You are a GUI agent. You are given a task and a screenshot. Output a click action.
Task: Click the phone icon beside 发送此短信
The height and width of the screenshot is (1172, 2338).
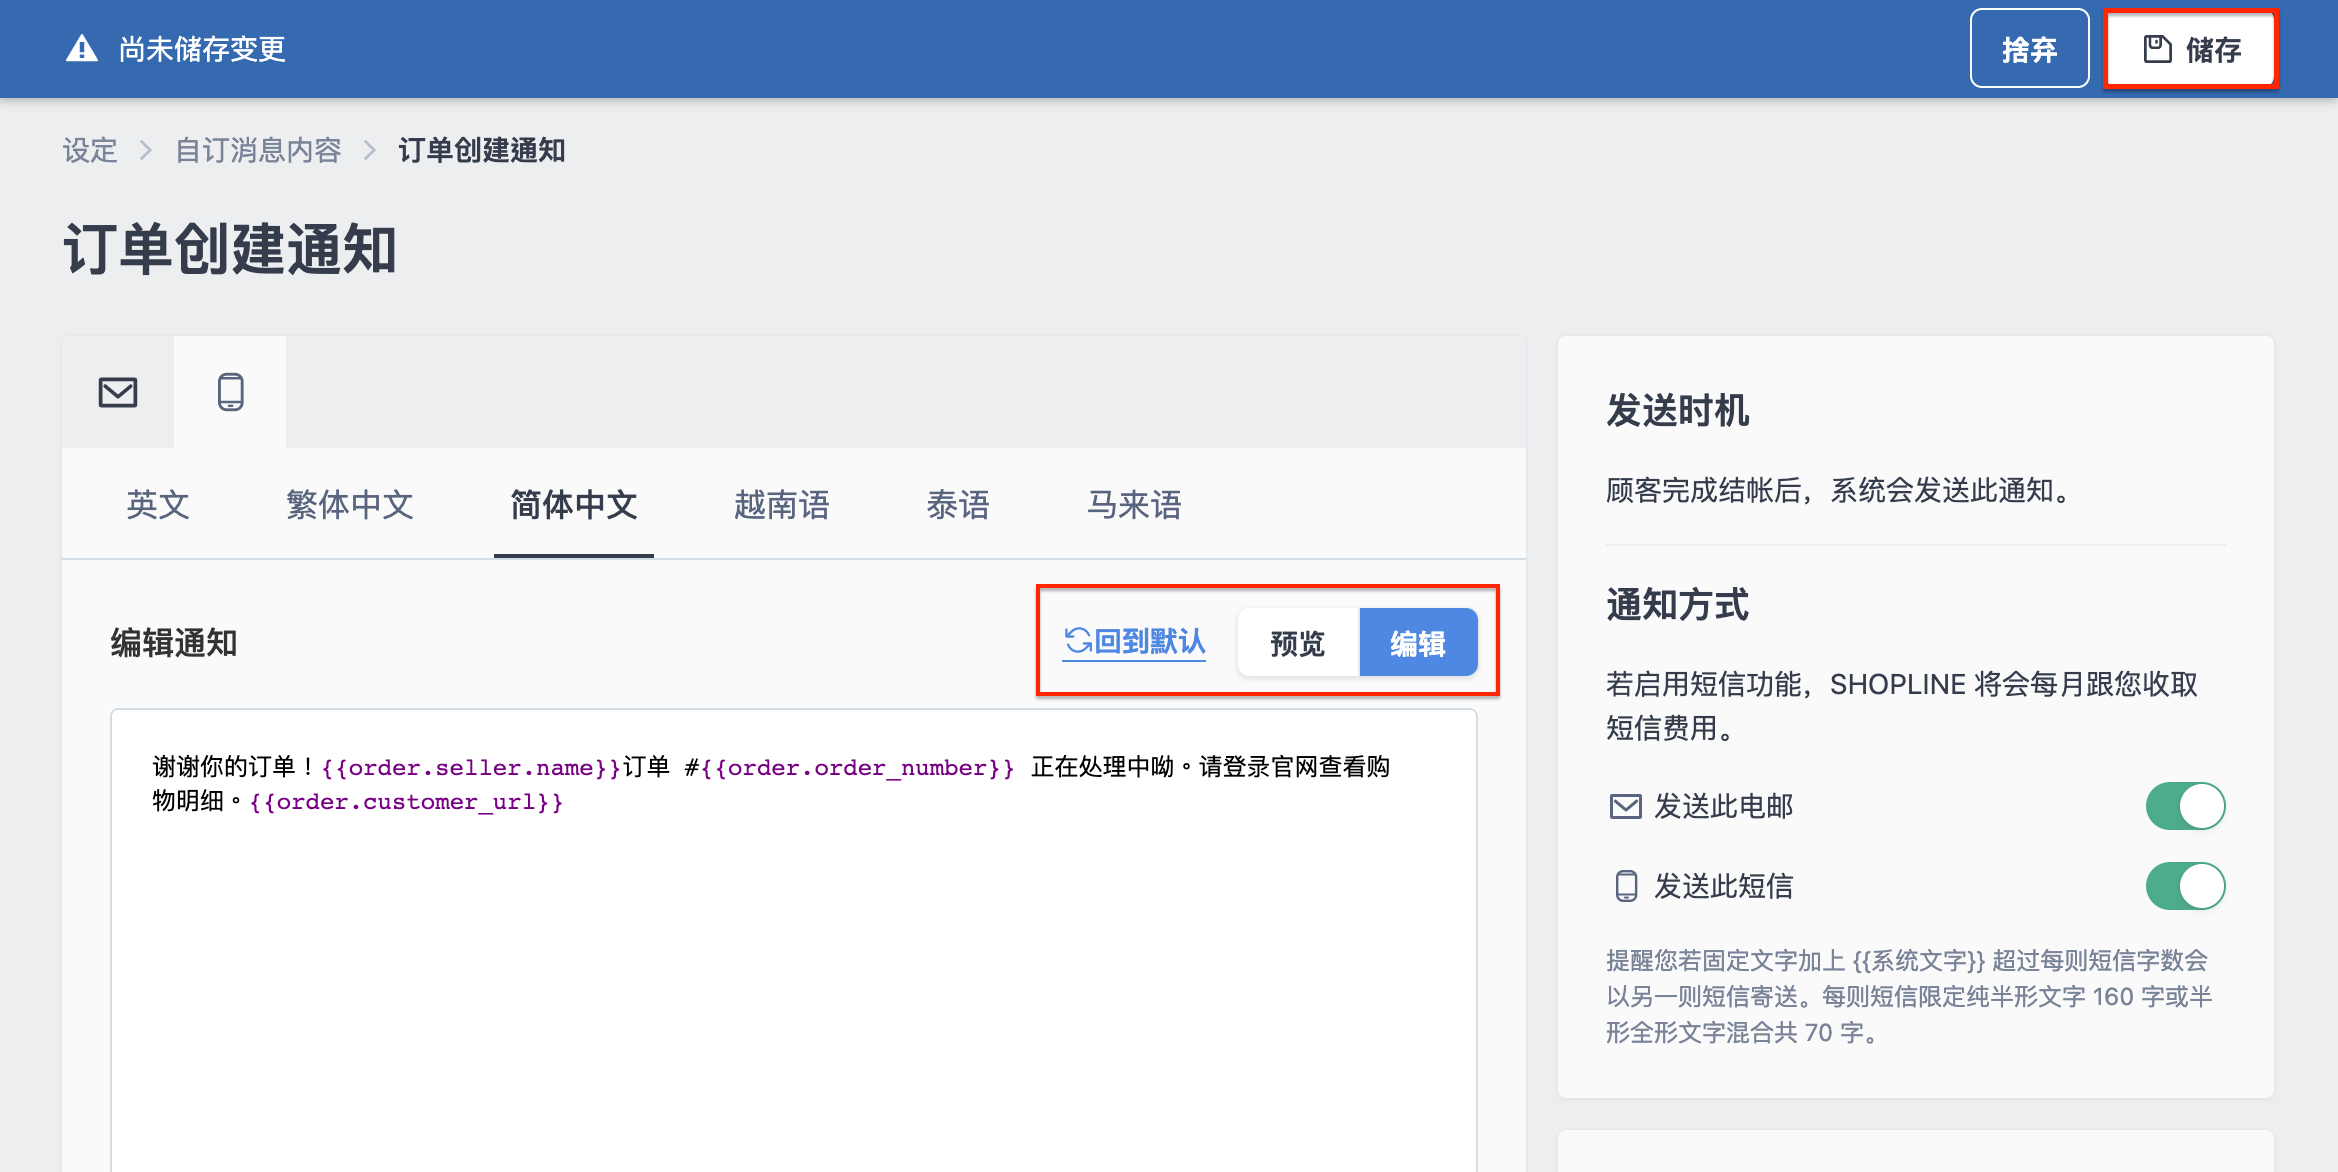(x=1627, y=886)
